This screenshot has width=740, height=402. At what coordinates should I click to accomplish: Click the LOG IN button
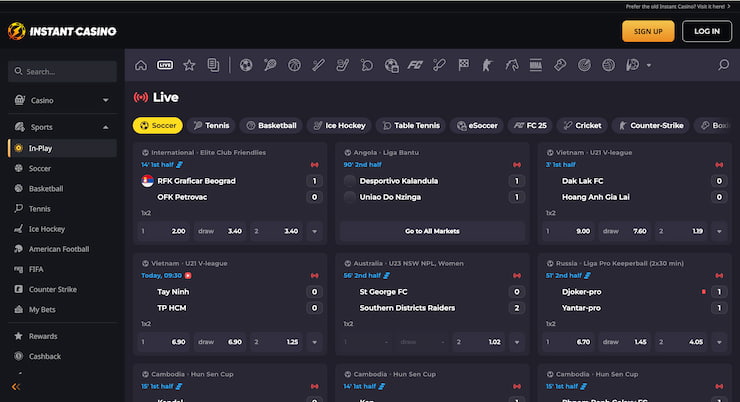click(x=706, y=31)
